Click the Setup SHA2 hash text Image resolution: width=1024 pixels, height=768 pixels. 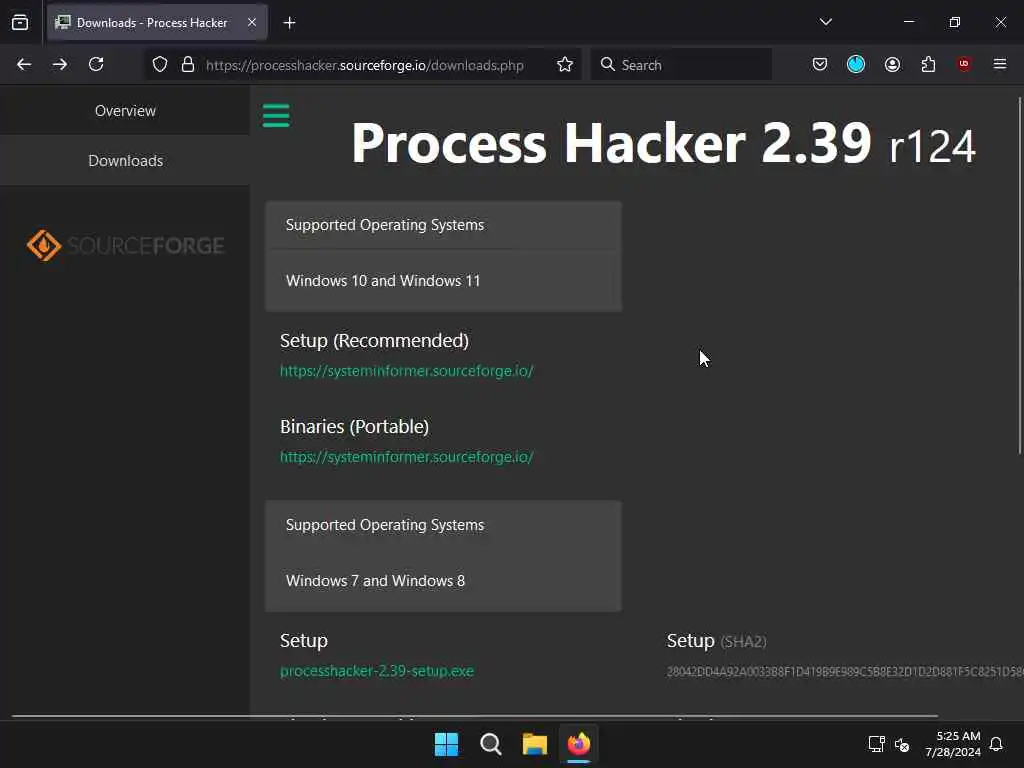point(845,672)
